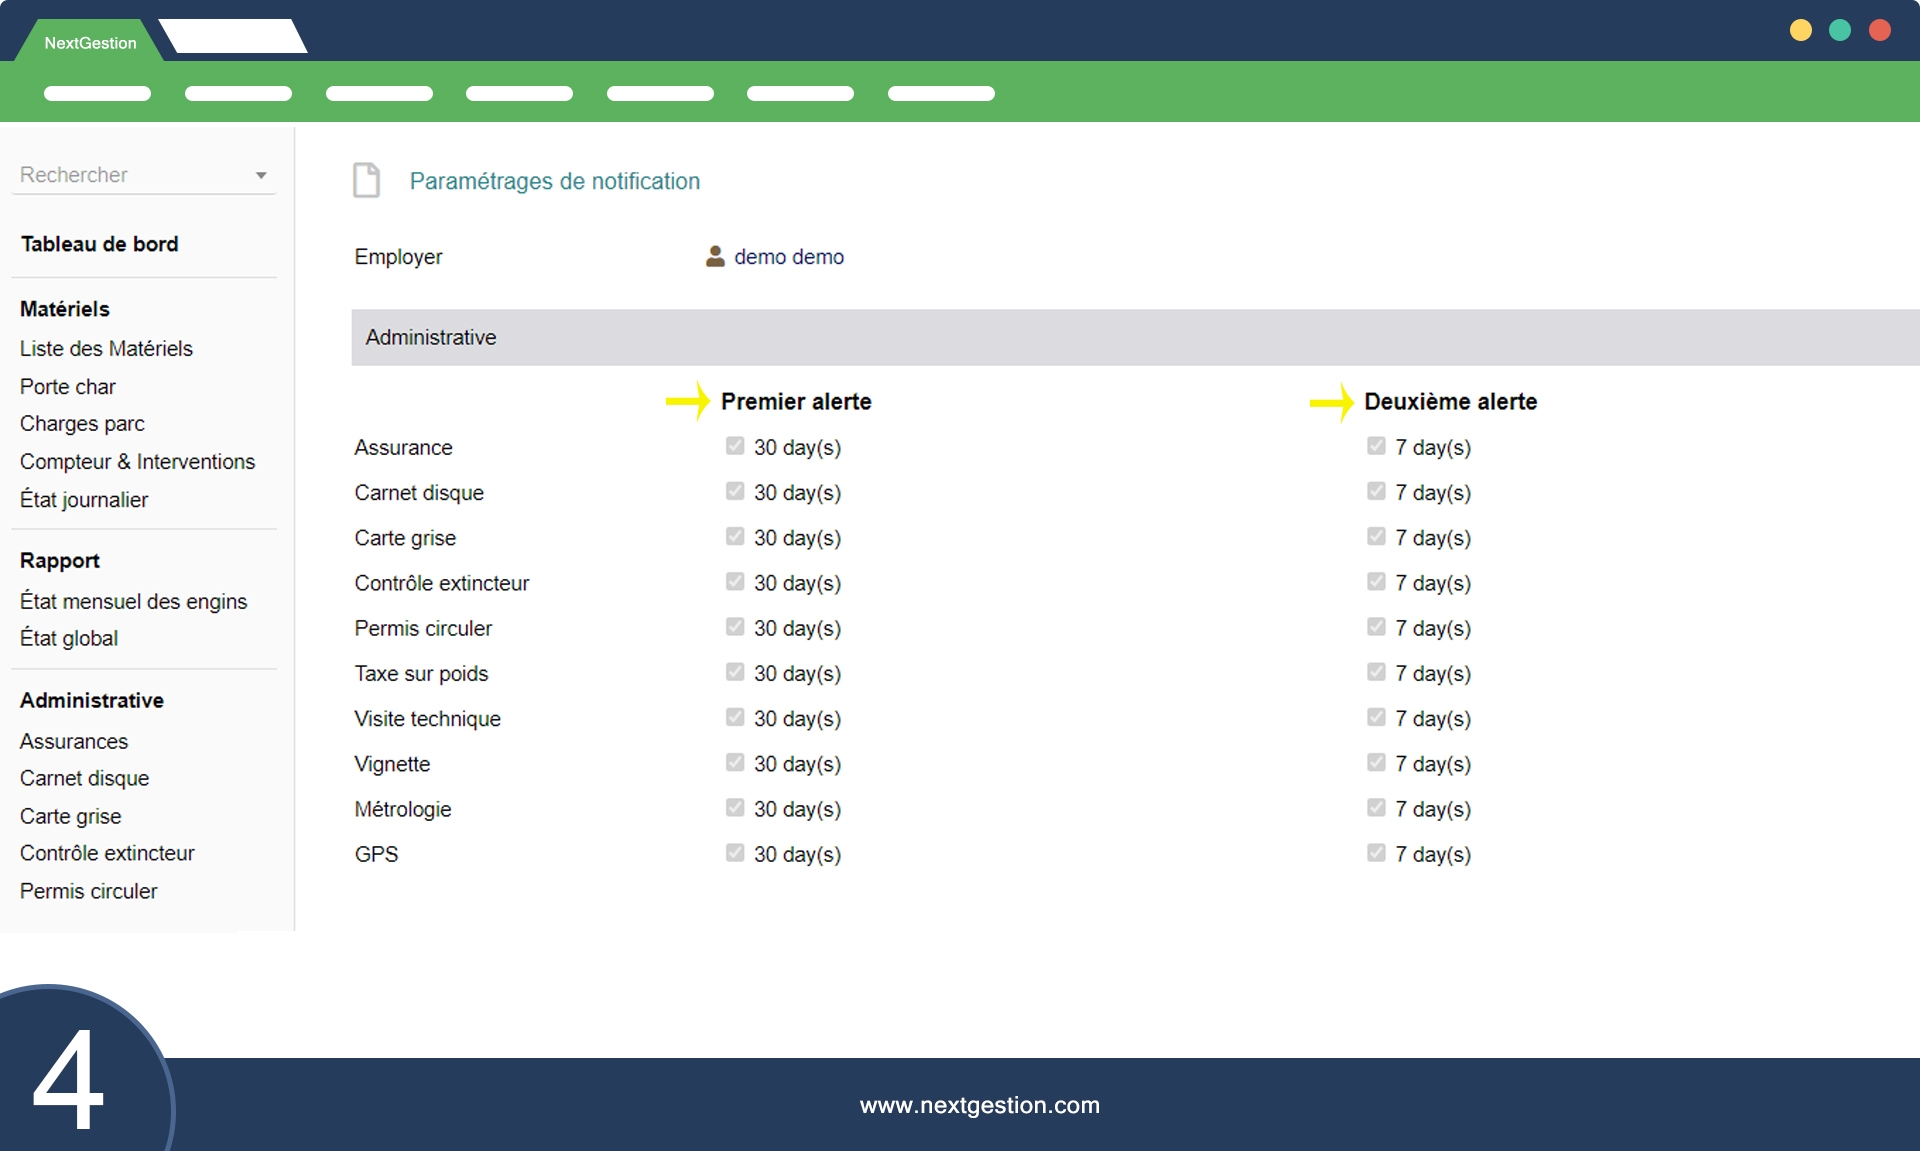
Task: Switch to the NextGestion tab
Action: (x=90, y=43)
